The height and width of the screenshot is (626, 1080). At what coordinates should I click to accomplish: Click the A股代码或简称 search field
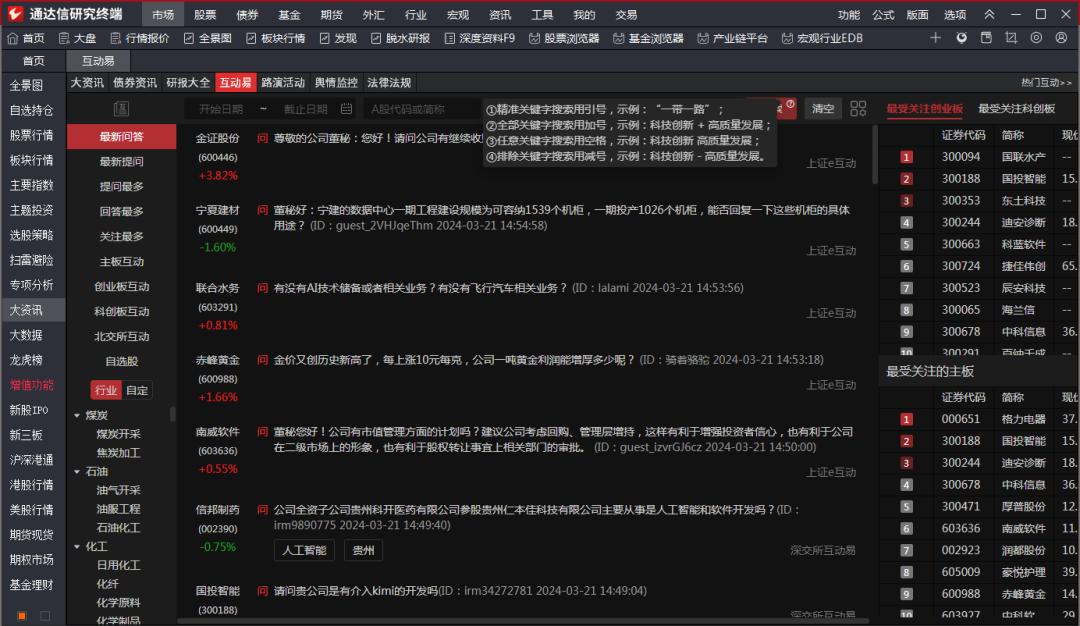[x=423, y=109]
